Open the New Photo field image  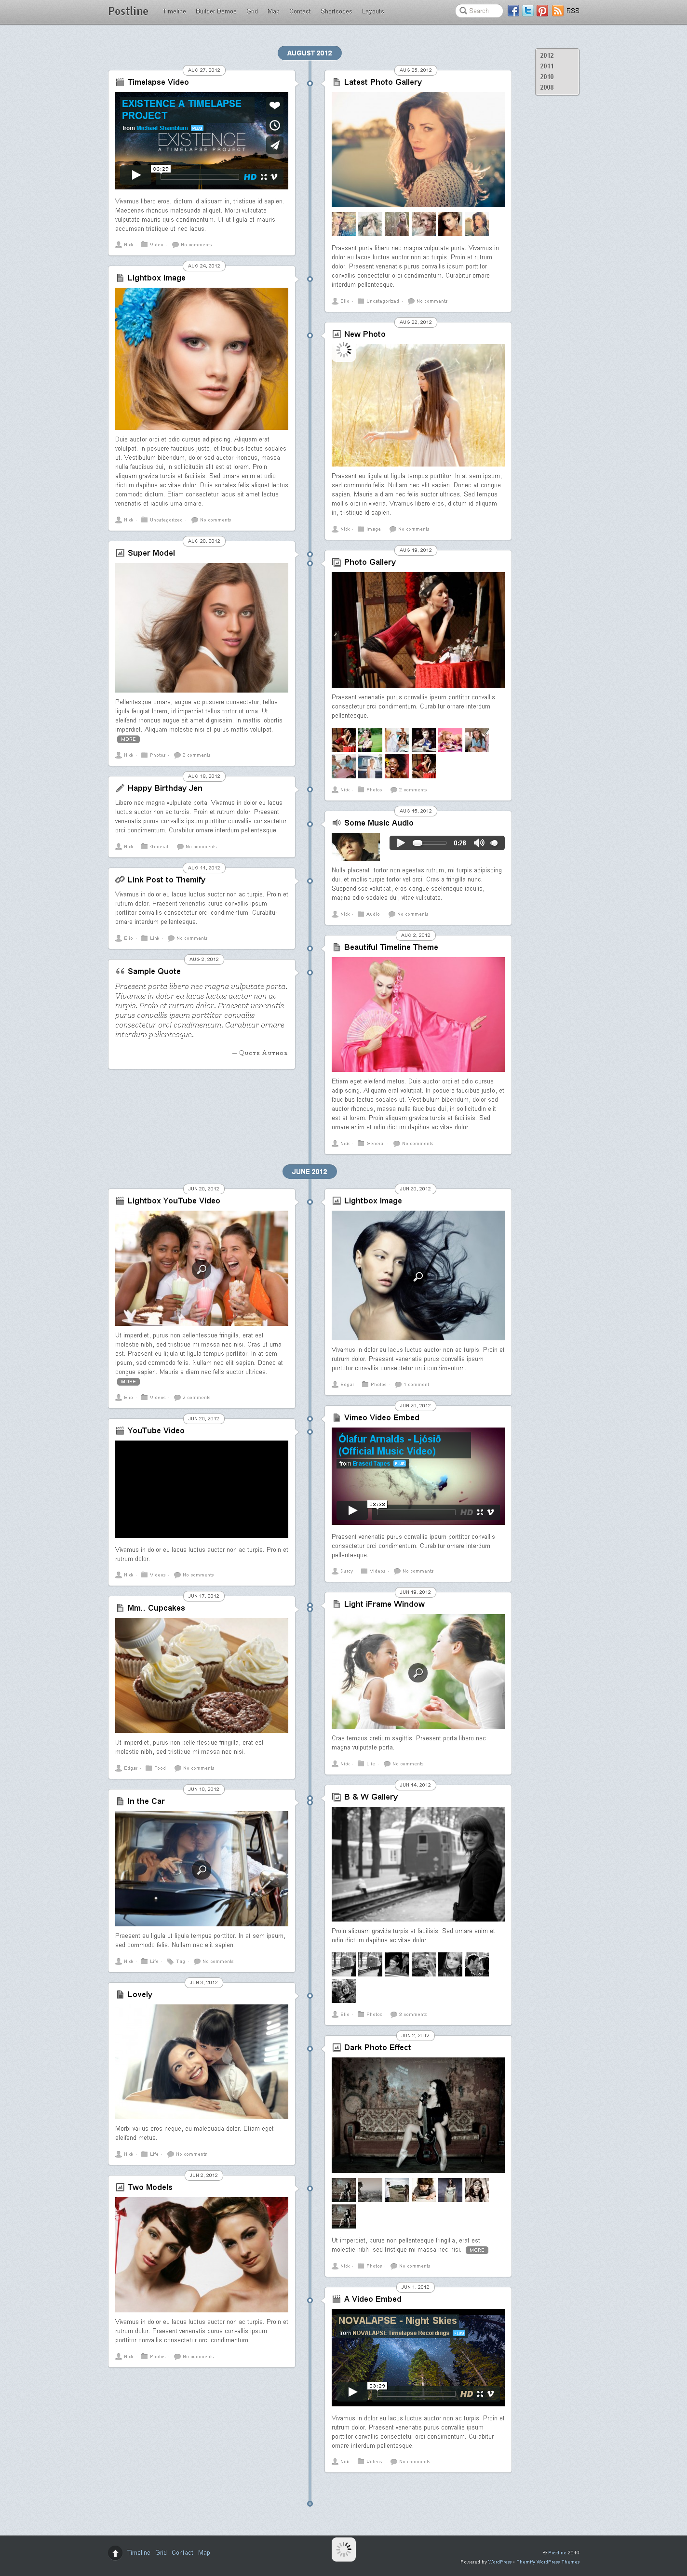(x=418, y=405)
